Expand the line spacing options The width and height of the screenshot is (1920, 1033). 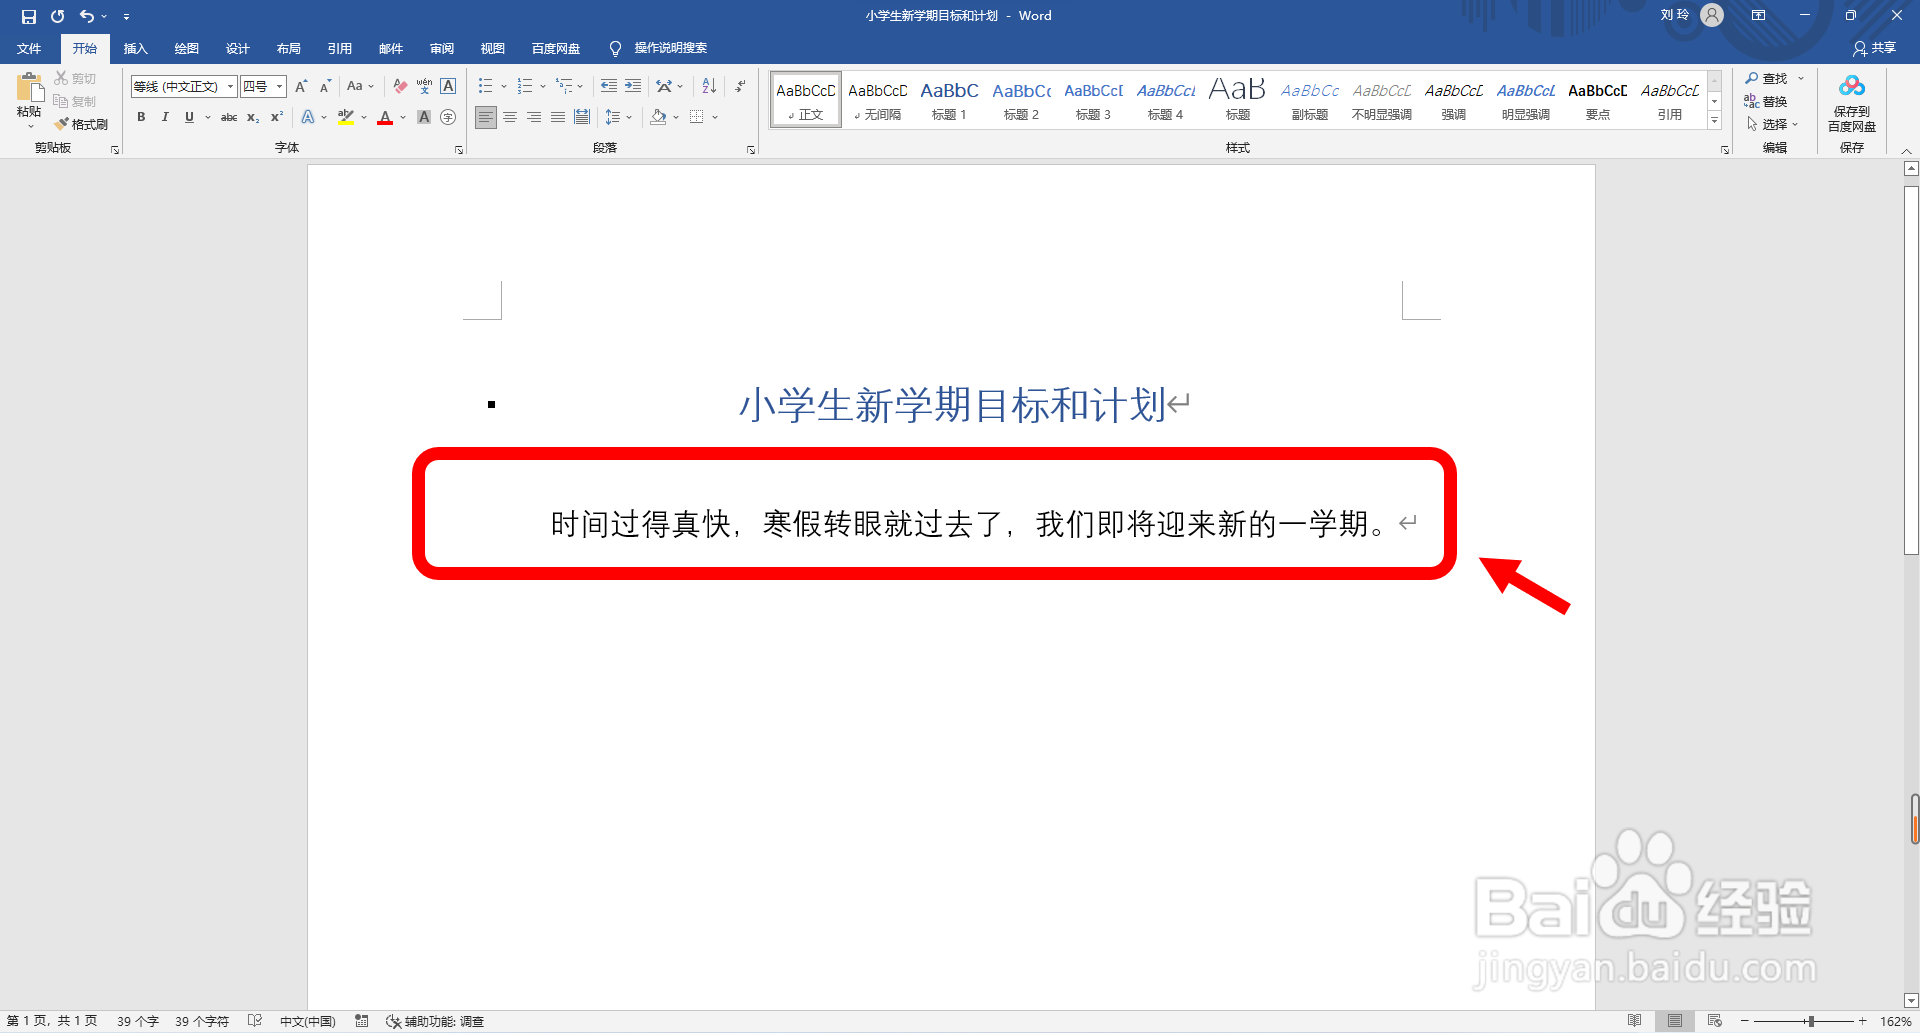629,117
